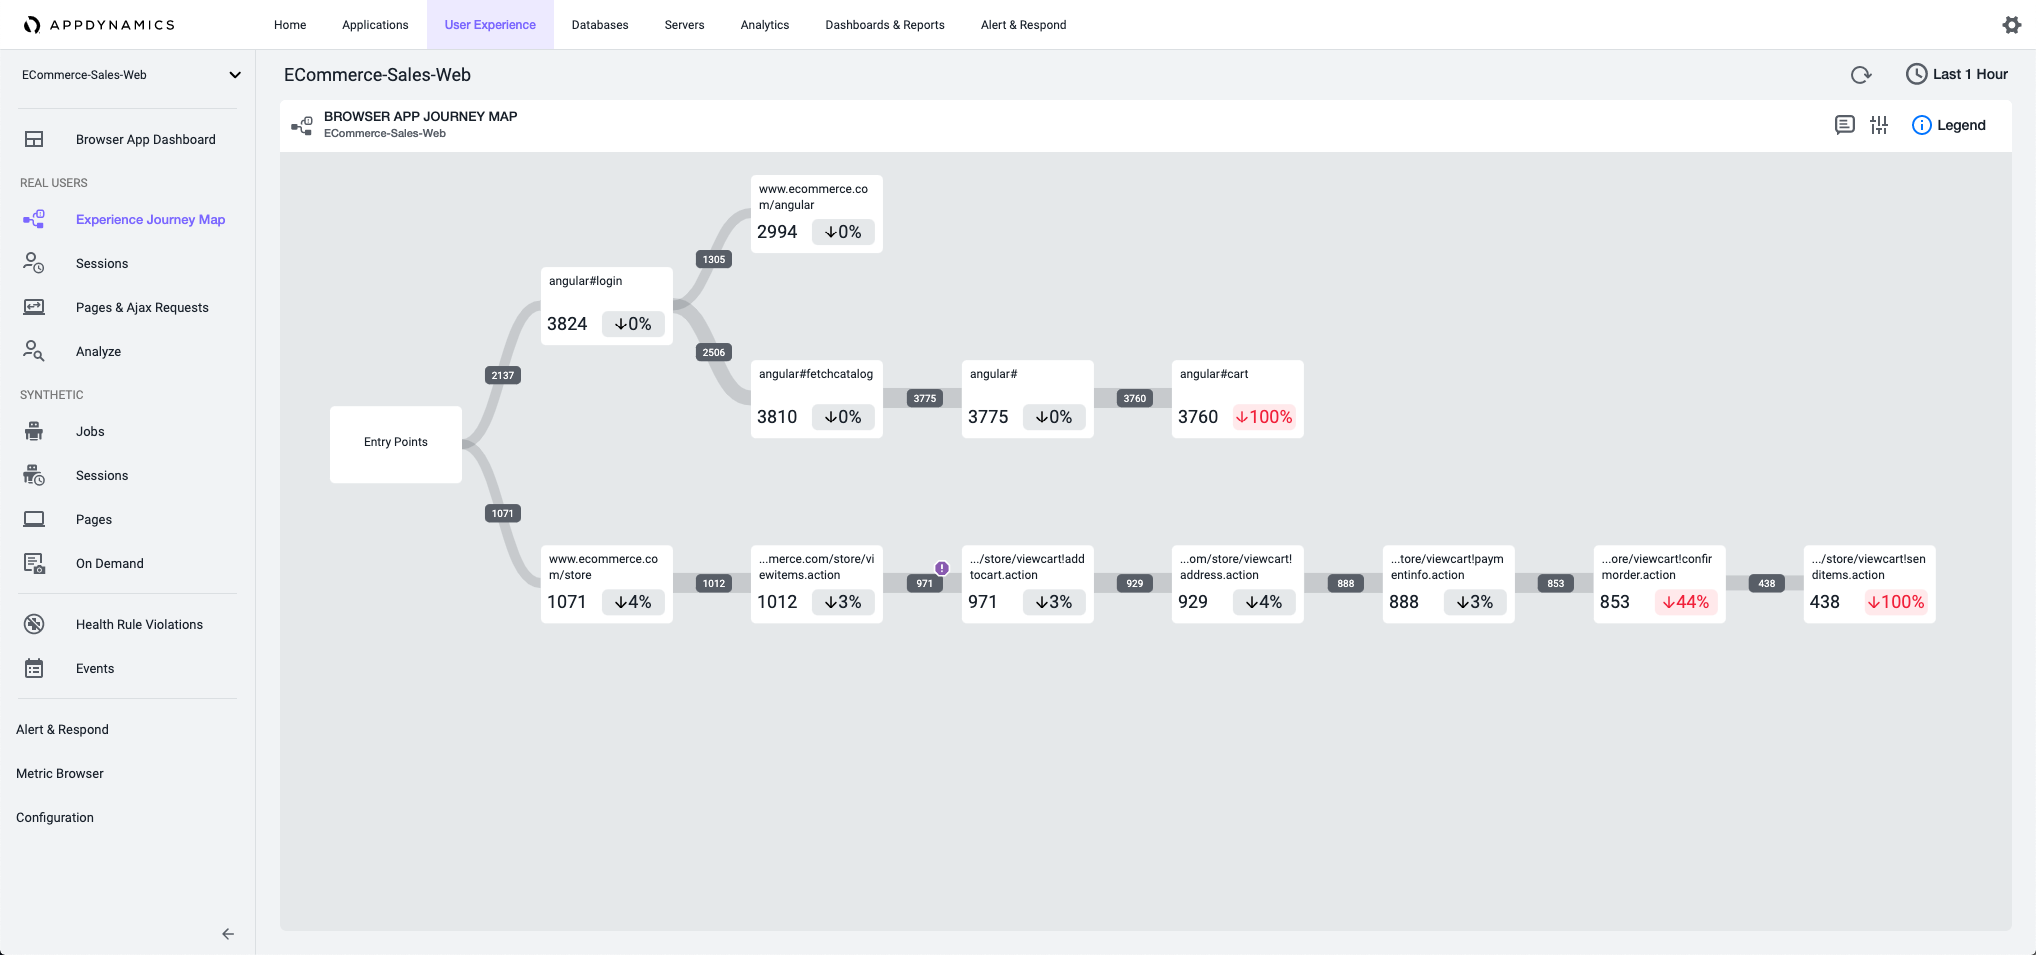Select the angular# node with 3775

coord(1027,399)
